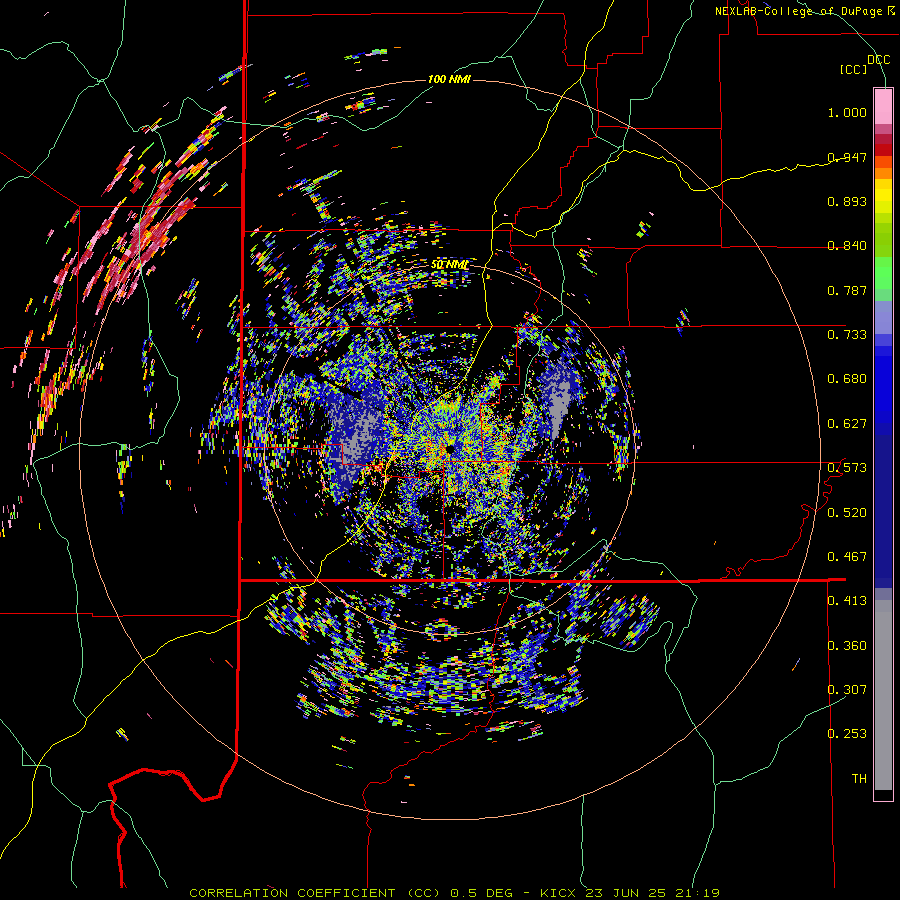Click the 0.413 scale value
Screen dimensions: 900x900
847,601
